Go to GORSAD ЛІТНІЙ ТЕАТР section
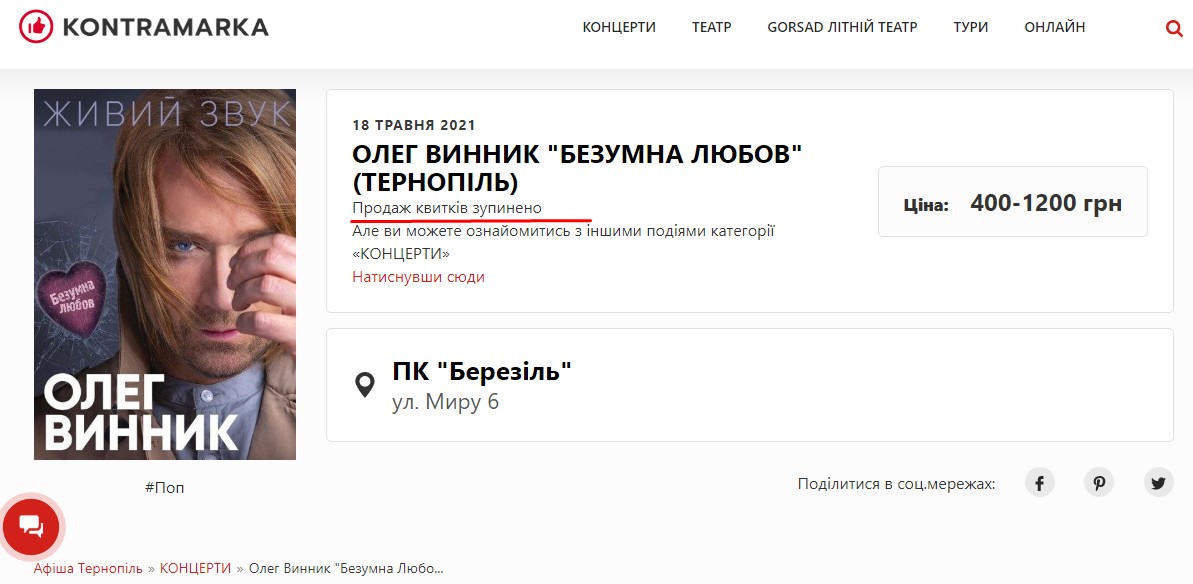 click(x=842, y=27)
